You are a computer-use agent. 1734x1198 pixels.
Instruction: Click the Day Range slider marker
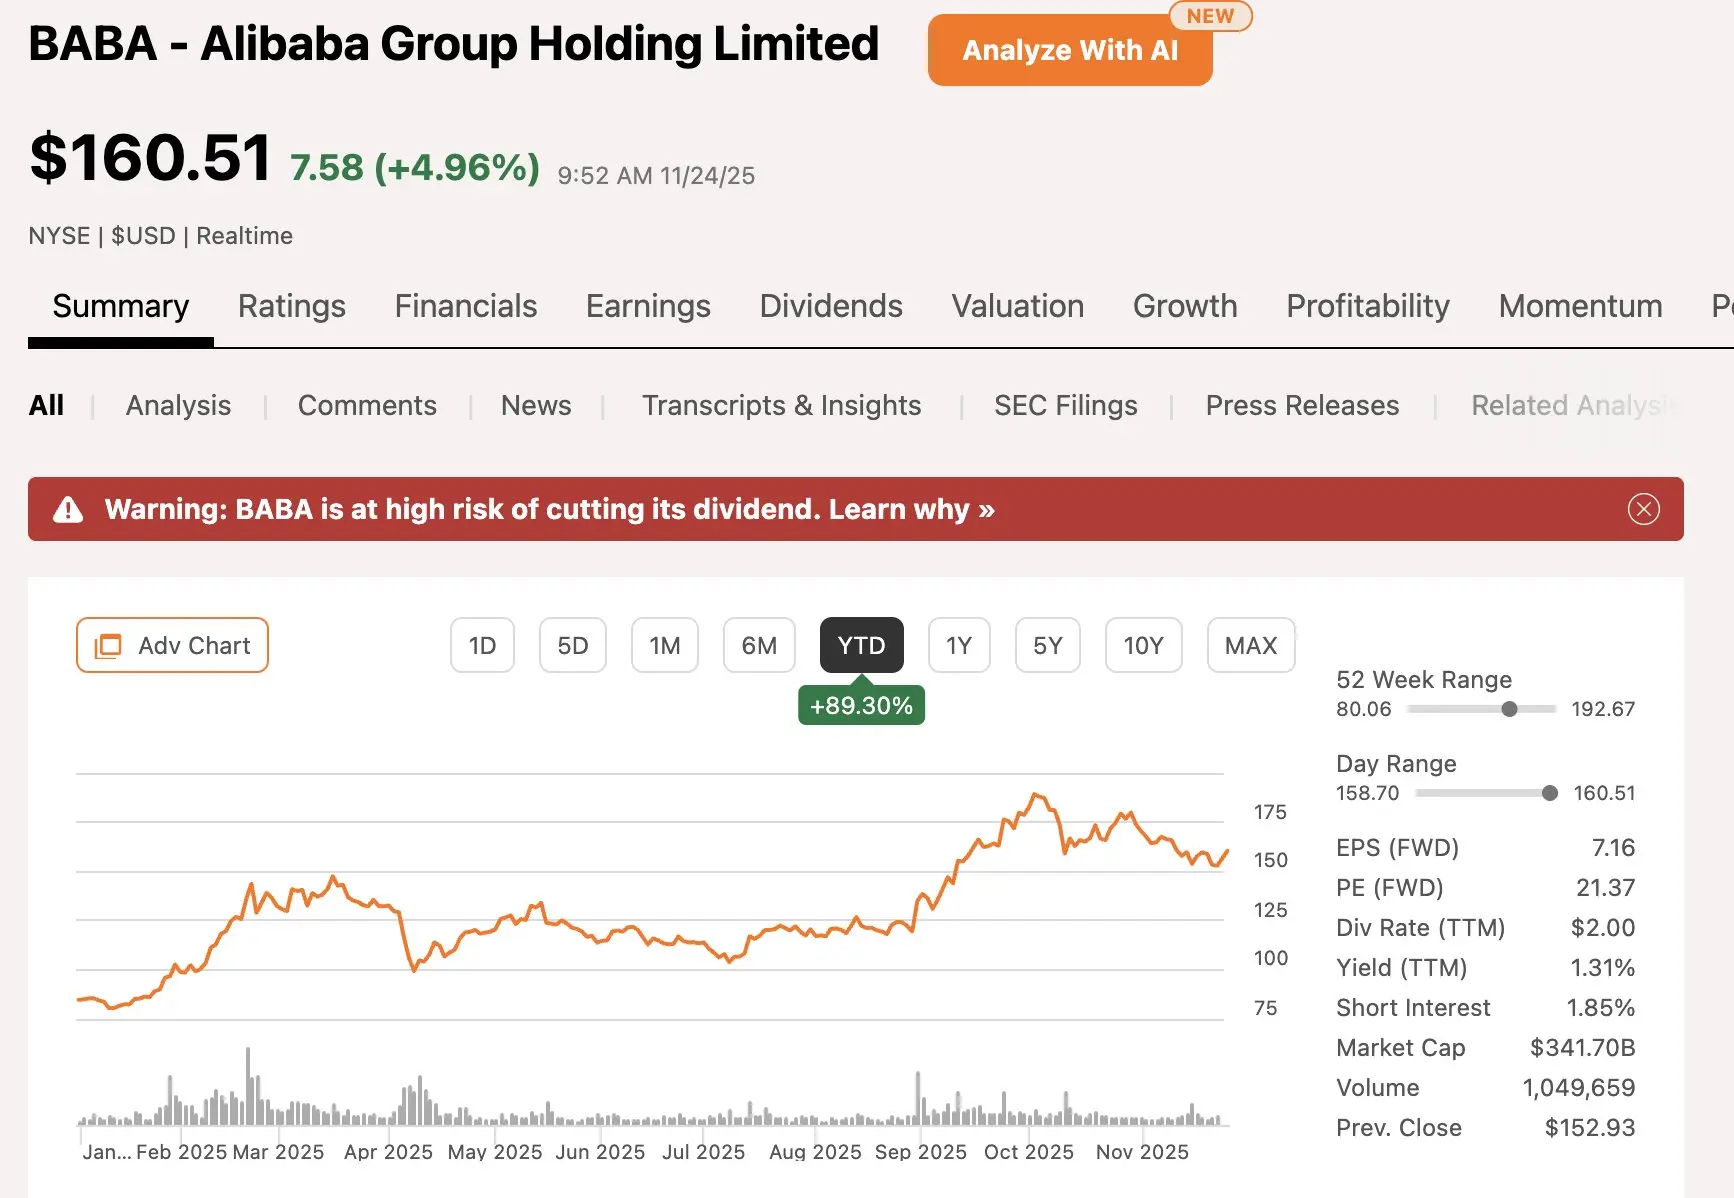[1549, 793]
